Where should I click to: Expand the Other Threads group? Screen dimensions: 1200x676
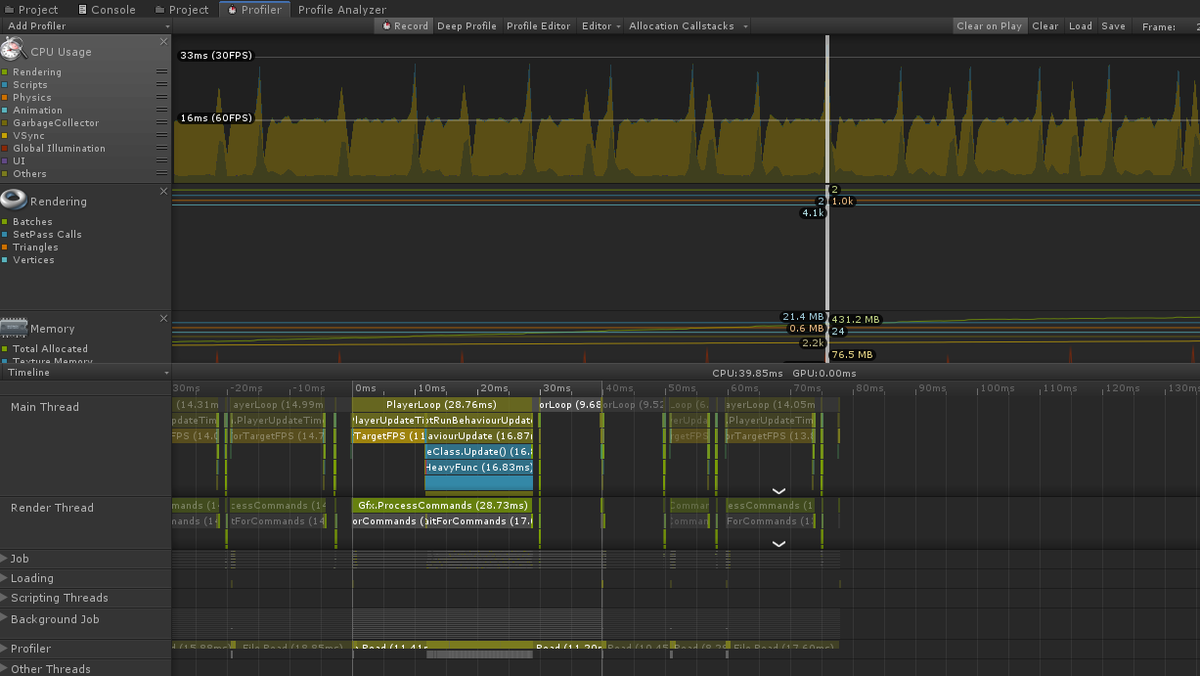tap(4, 669)
